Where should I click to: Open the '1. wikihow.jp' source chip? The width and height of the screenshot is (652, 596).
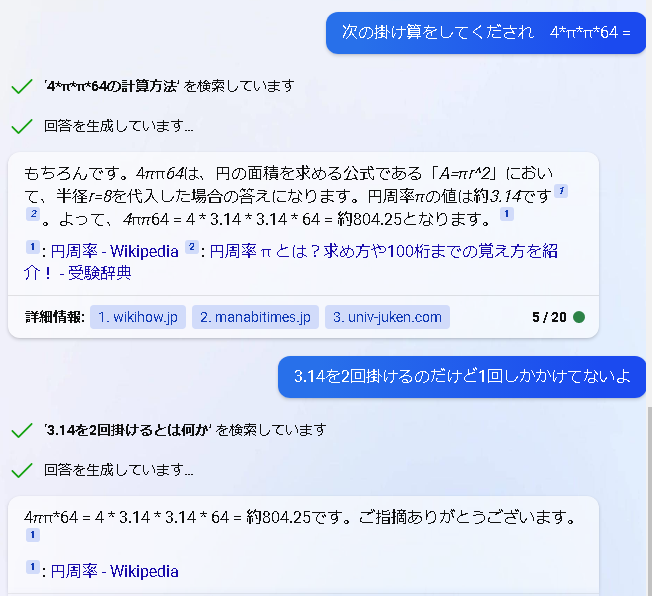pos(138,317)
